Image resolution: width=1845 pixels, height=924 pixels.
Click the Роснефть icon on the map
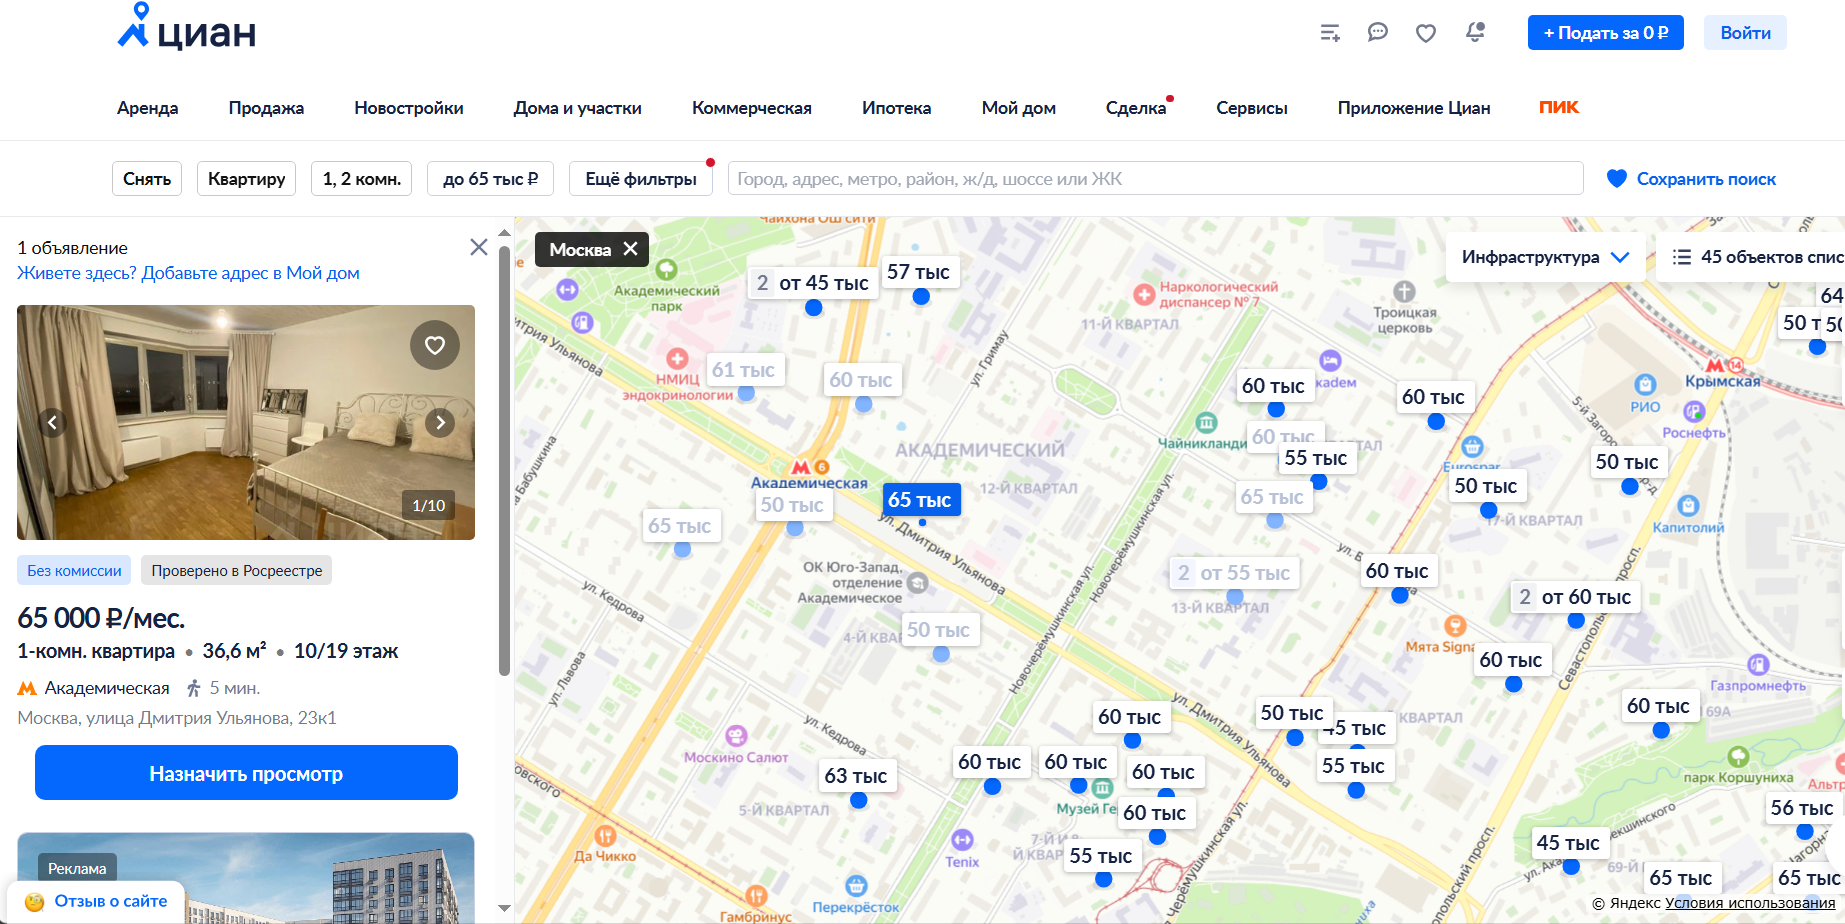[1694, 412]
